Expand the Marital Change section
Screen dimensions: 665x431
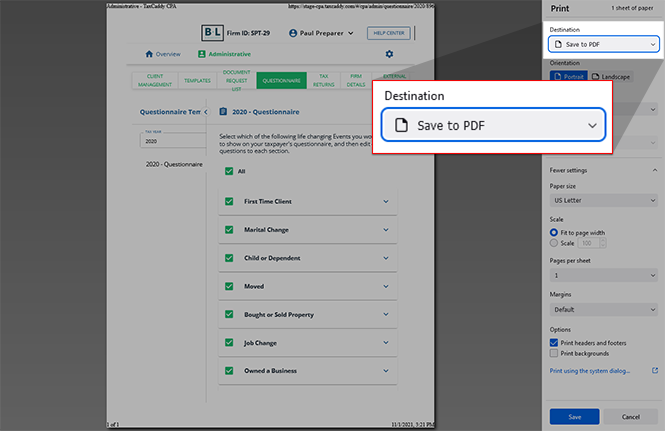coord(386,229)
